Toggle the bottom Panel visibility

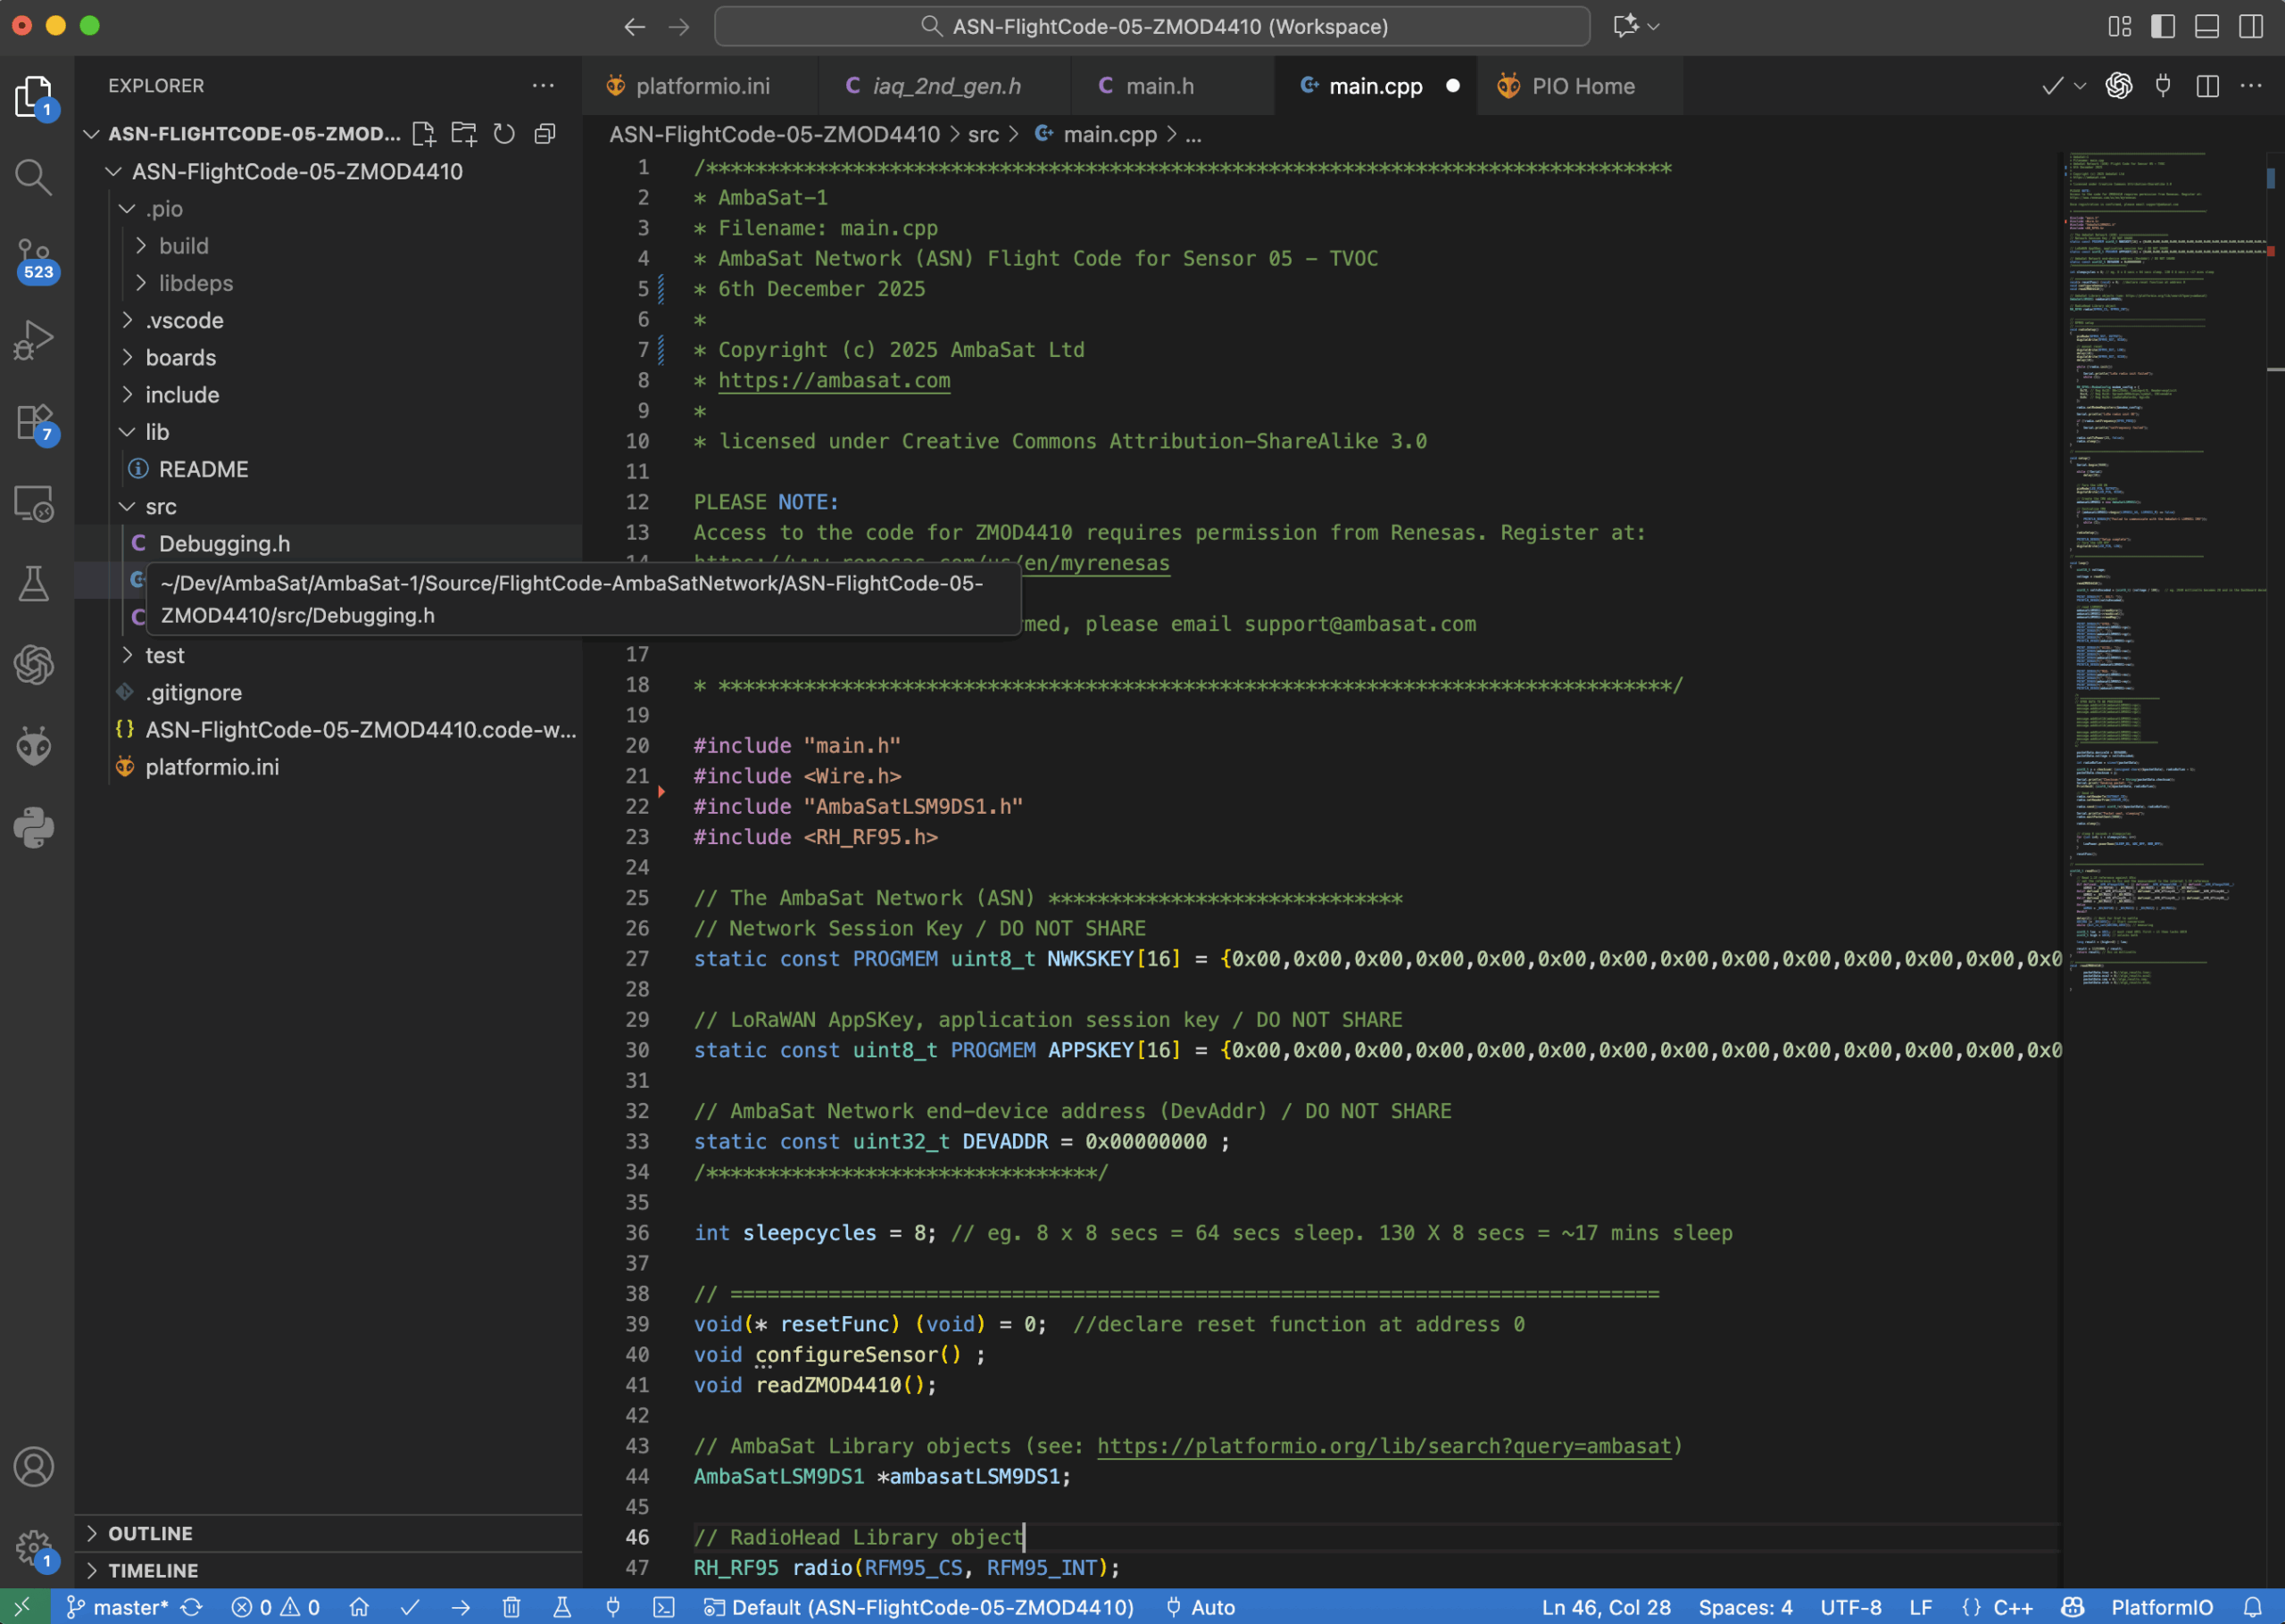(x=2206, y=26)
